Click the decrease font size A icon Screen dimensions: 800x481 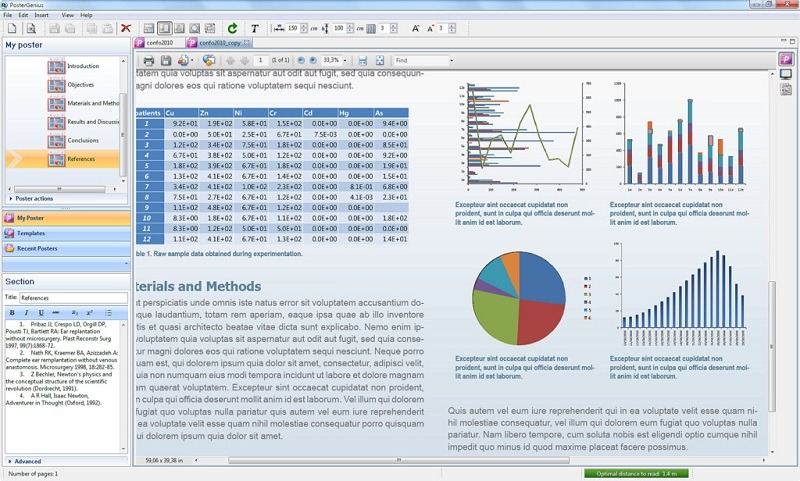tap(430, 29)
